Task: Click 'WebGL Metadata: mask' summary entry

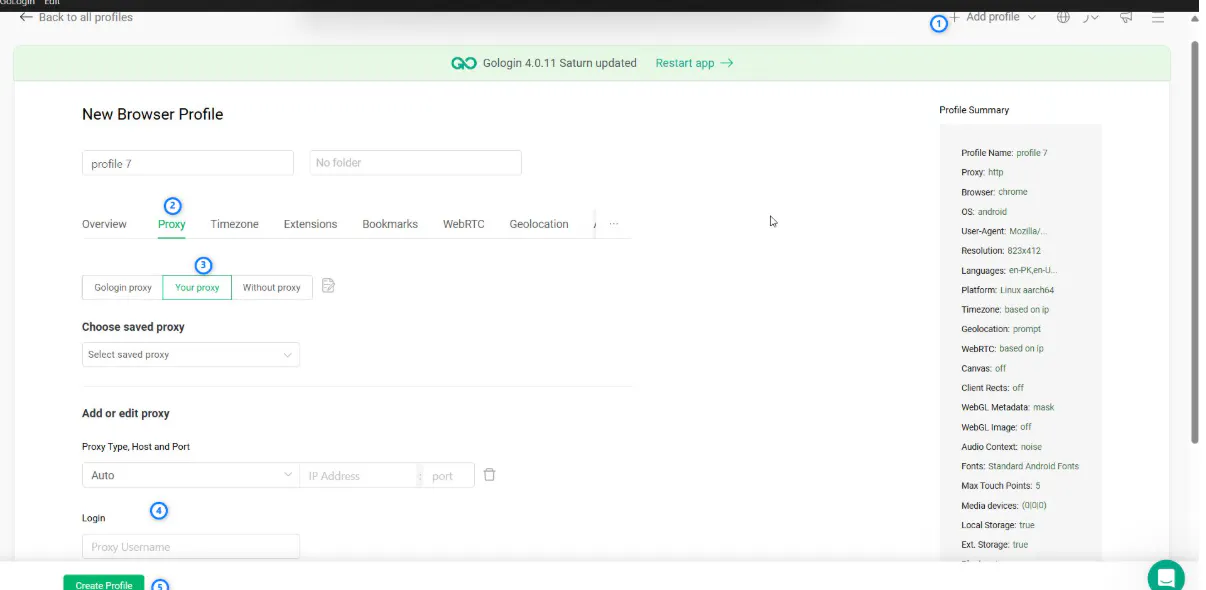Action: (1008, 407)
